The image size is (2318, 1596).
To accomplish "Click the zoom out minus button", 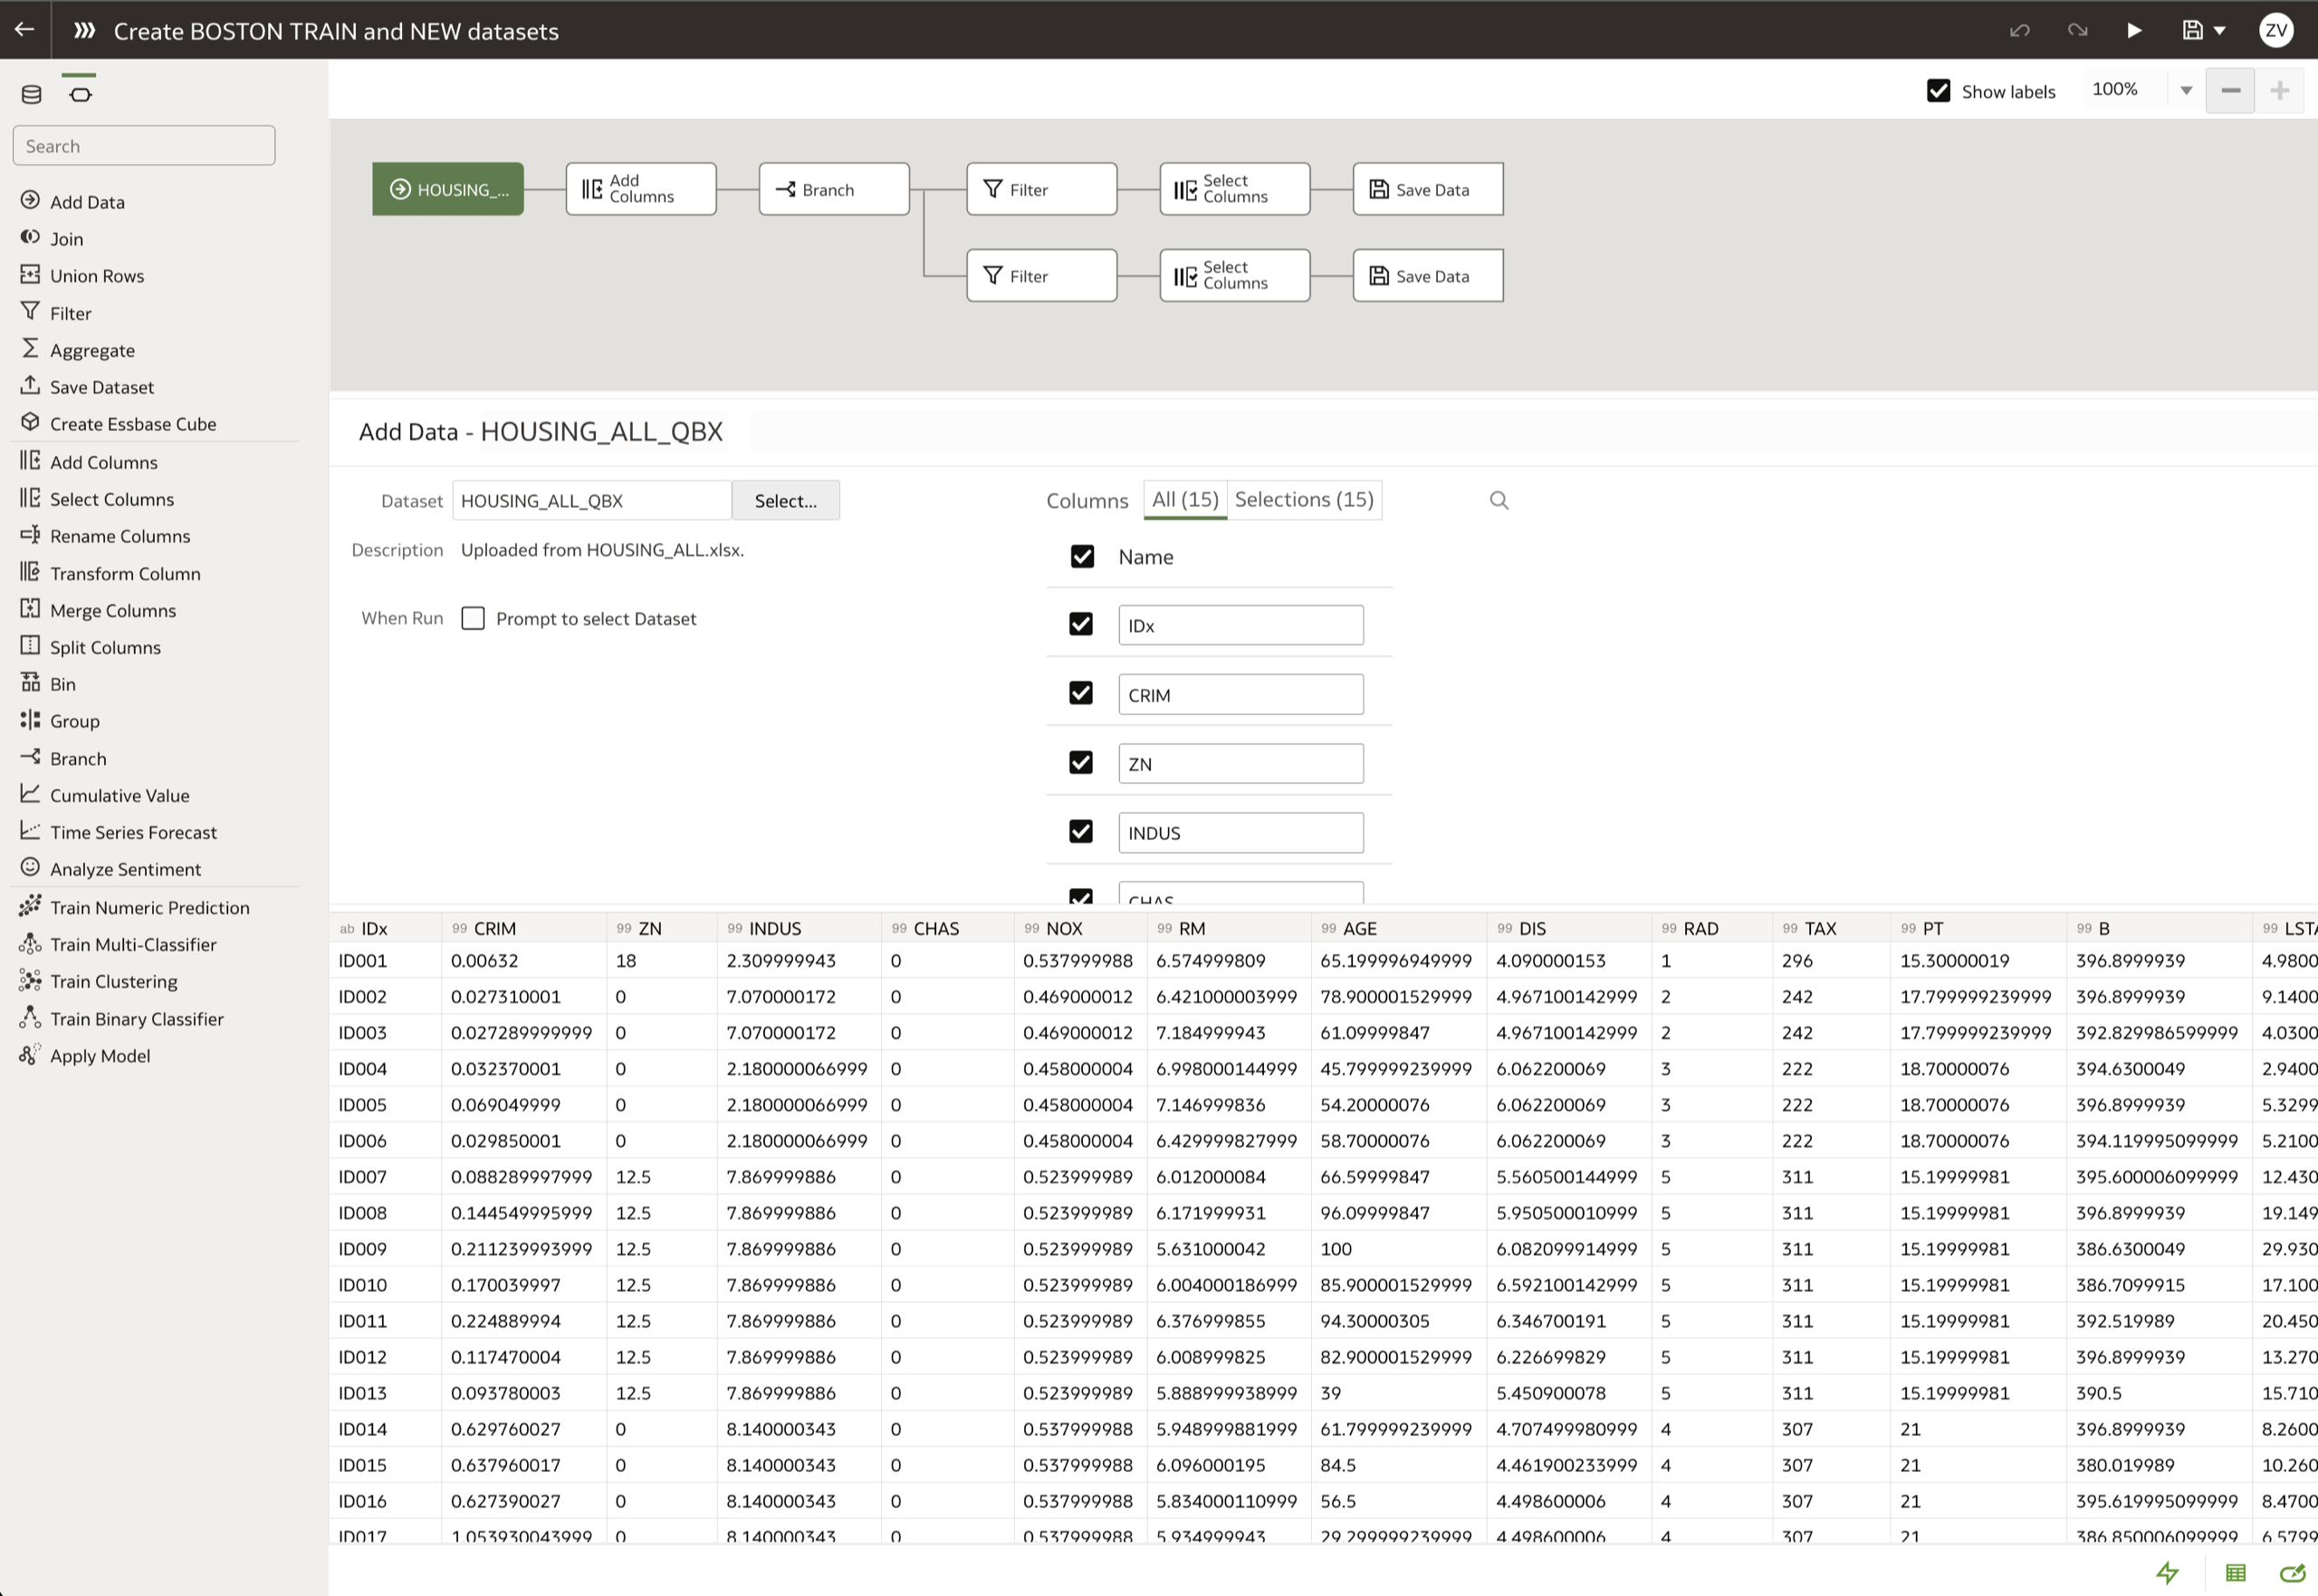I will 2230,91.
